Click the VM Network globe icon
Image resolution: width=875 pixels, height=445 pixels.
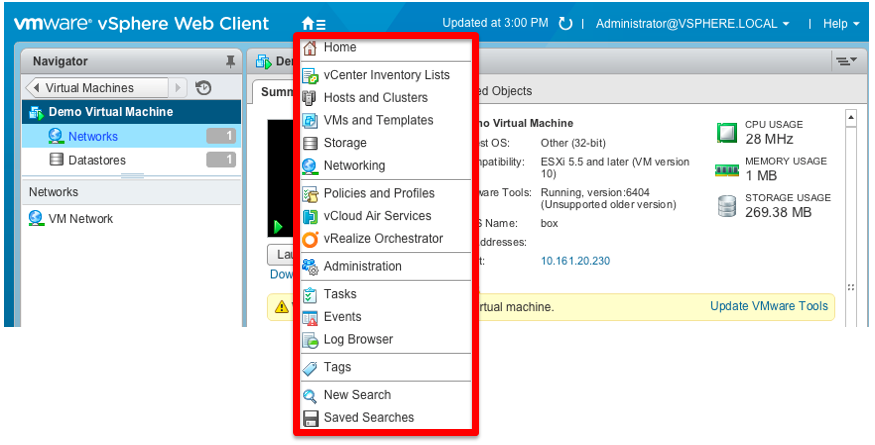pyautogui.click(x=36, y=218)
